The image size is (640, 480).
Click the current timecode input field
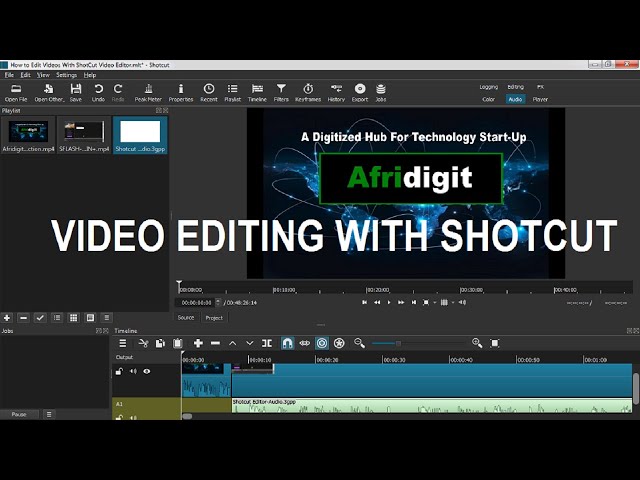pos(196,303)
